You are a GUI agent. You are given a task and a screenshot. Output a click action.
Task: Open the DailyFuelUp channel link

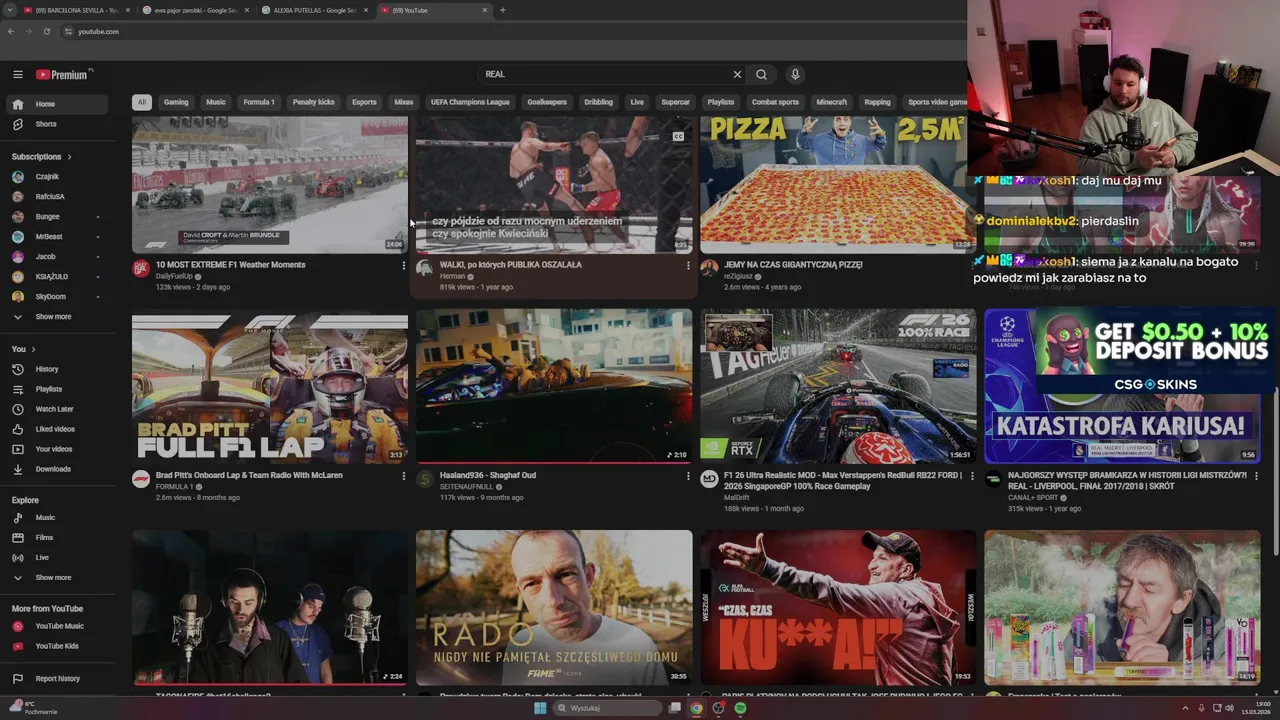175,276
